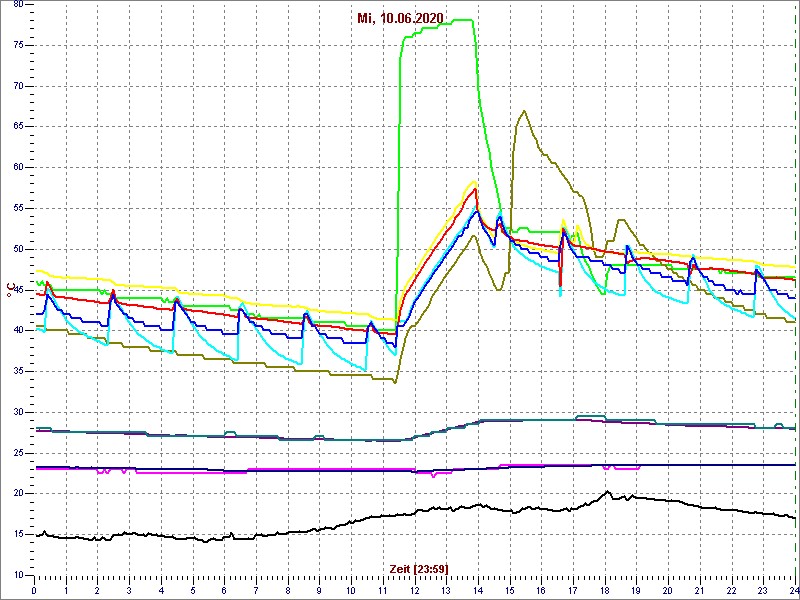Click hour '2' on the time axis

pos(97,591)
